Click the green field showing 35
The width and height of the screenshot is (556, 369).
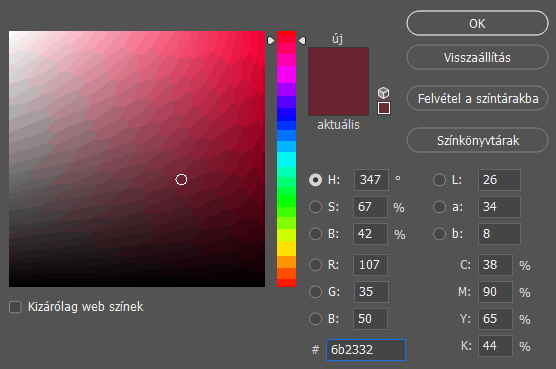point(371,292)
